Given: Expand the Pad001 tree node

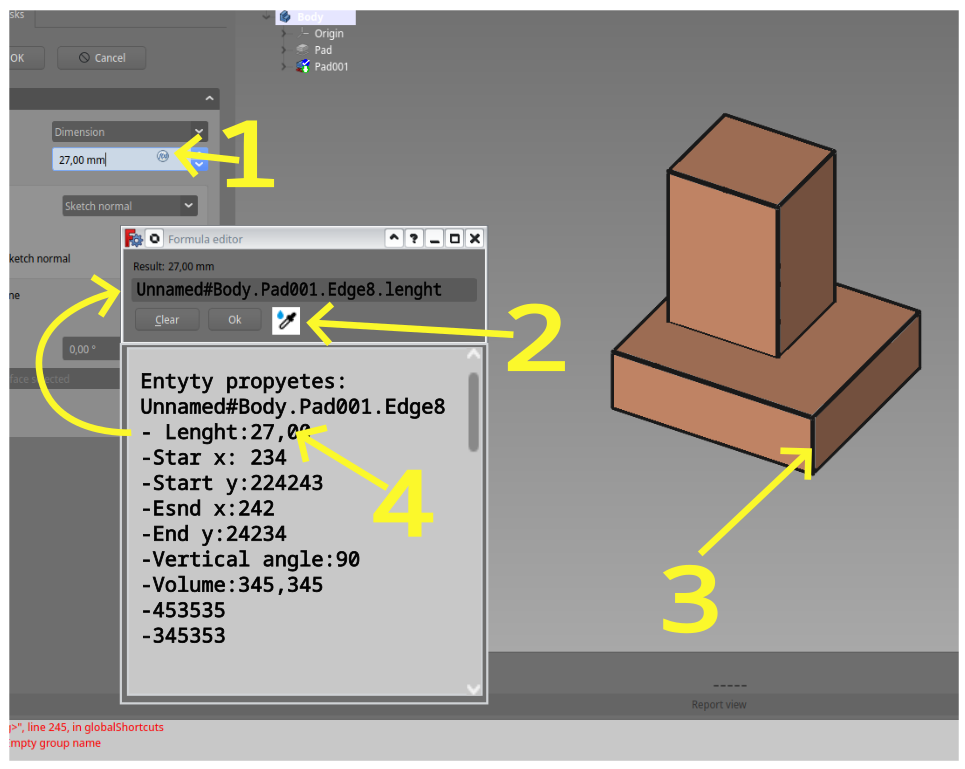Looking at the screenshot, I should pos(284,66).
